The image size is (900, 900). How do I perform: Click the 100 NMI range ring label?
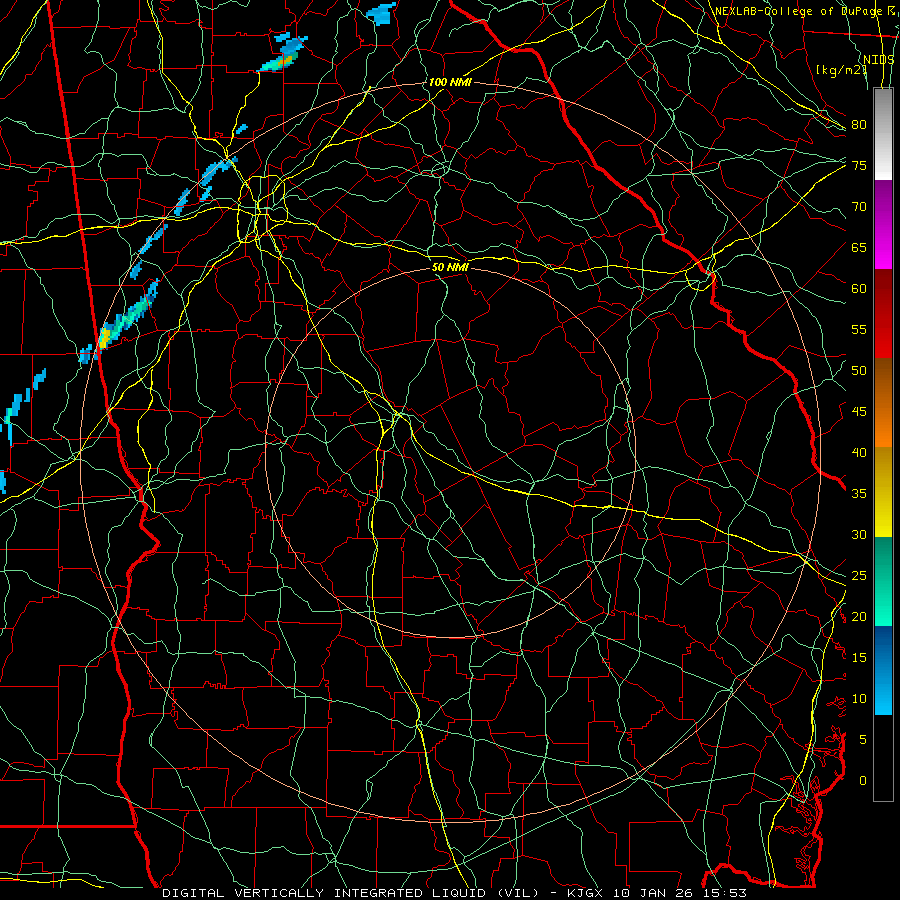450,82
